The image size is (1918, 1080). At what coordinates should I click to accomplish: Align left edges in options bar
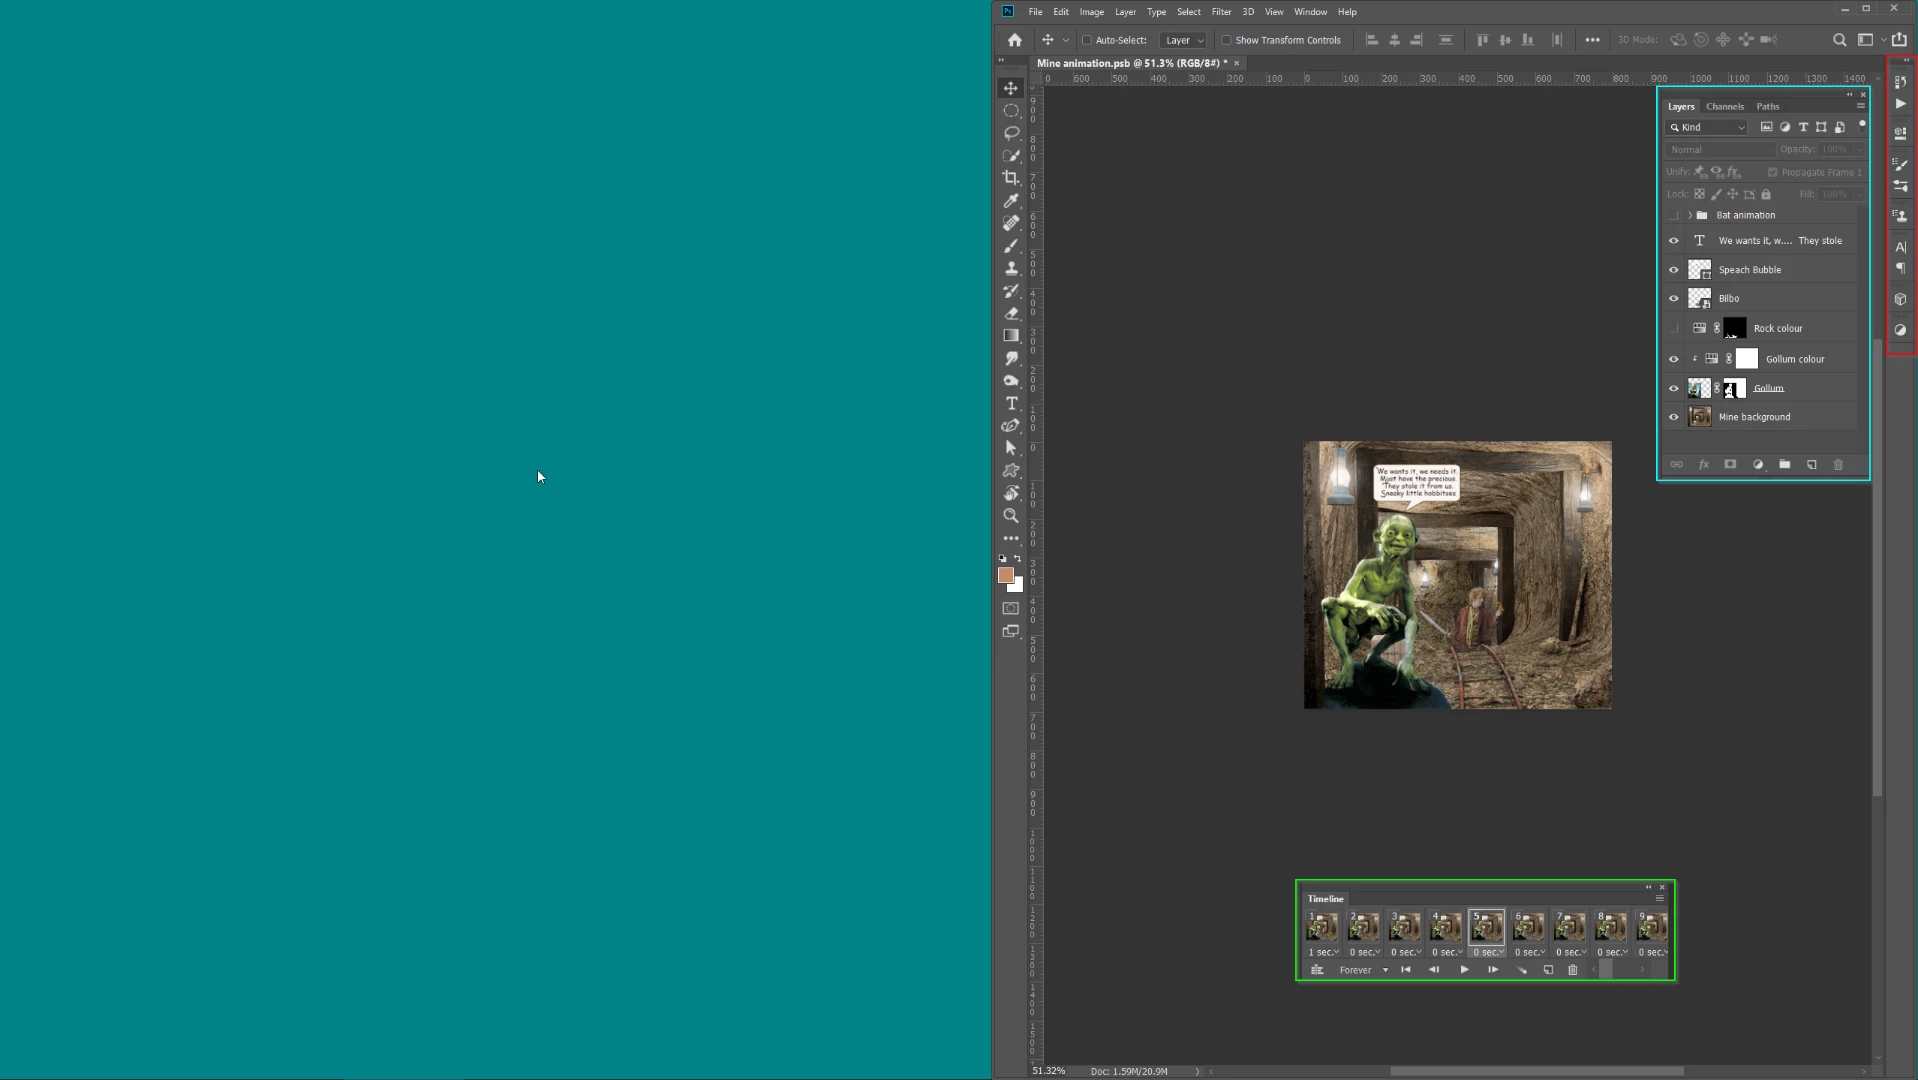tap(1372, 40)
